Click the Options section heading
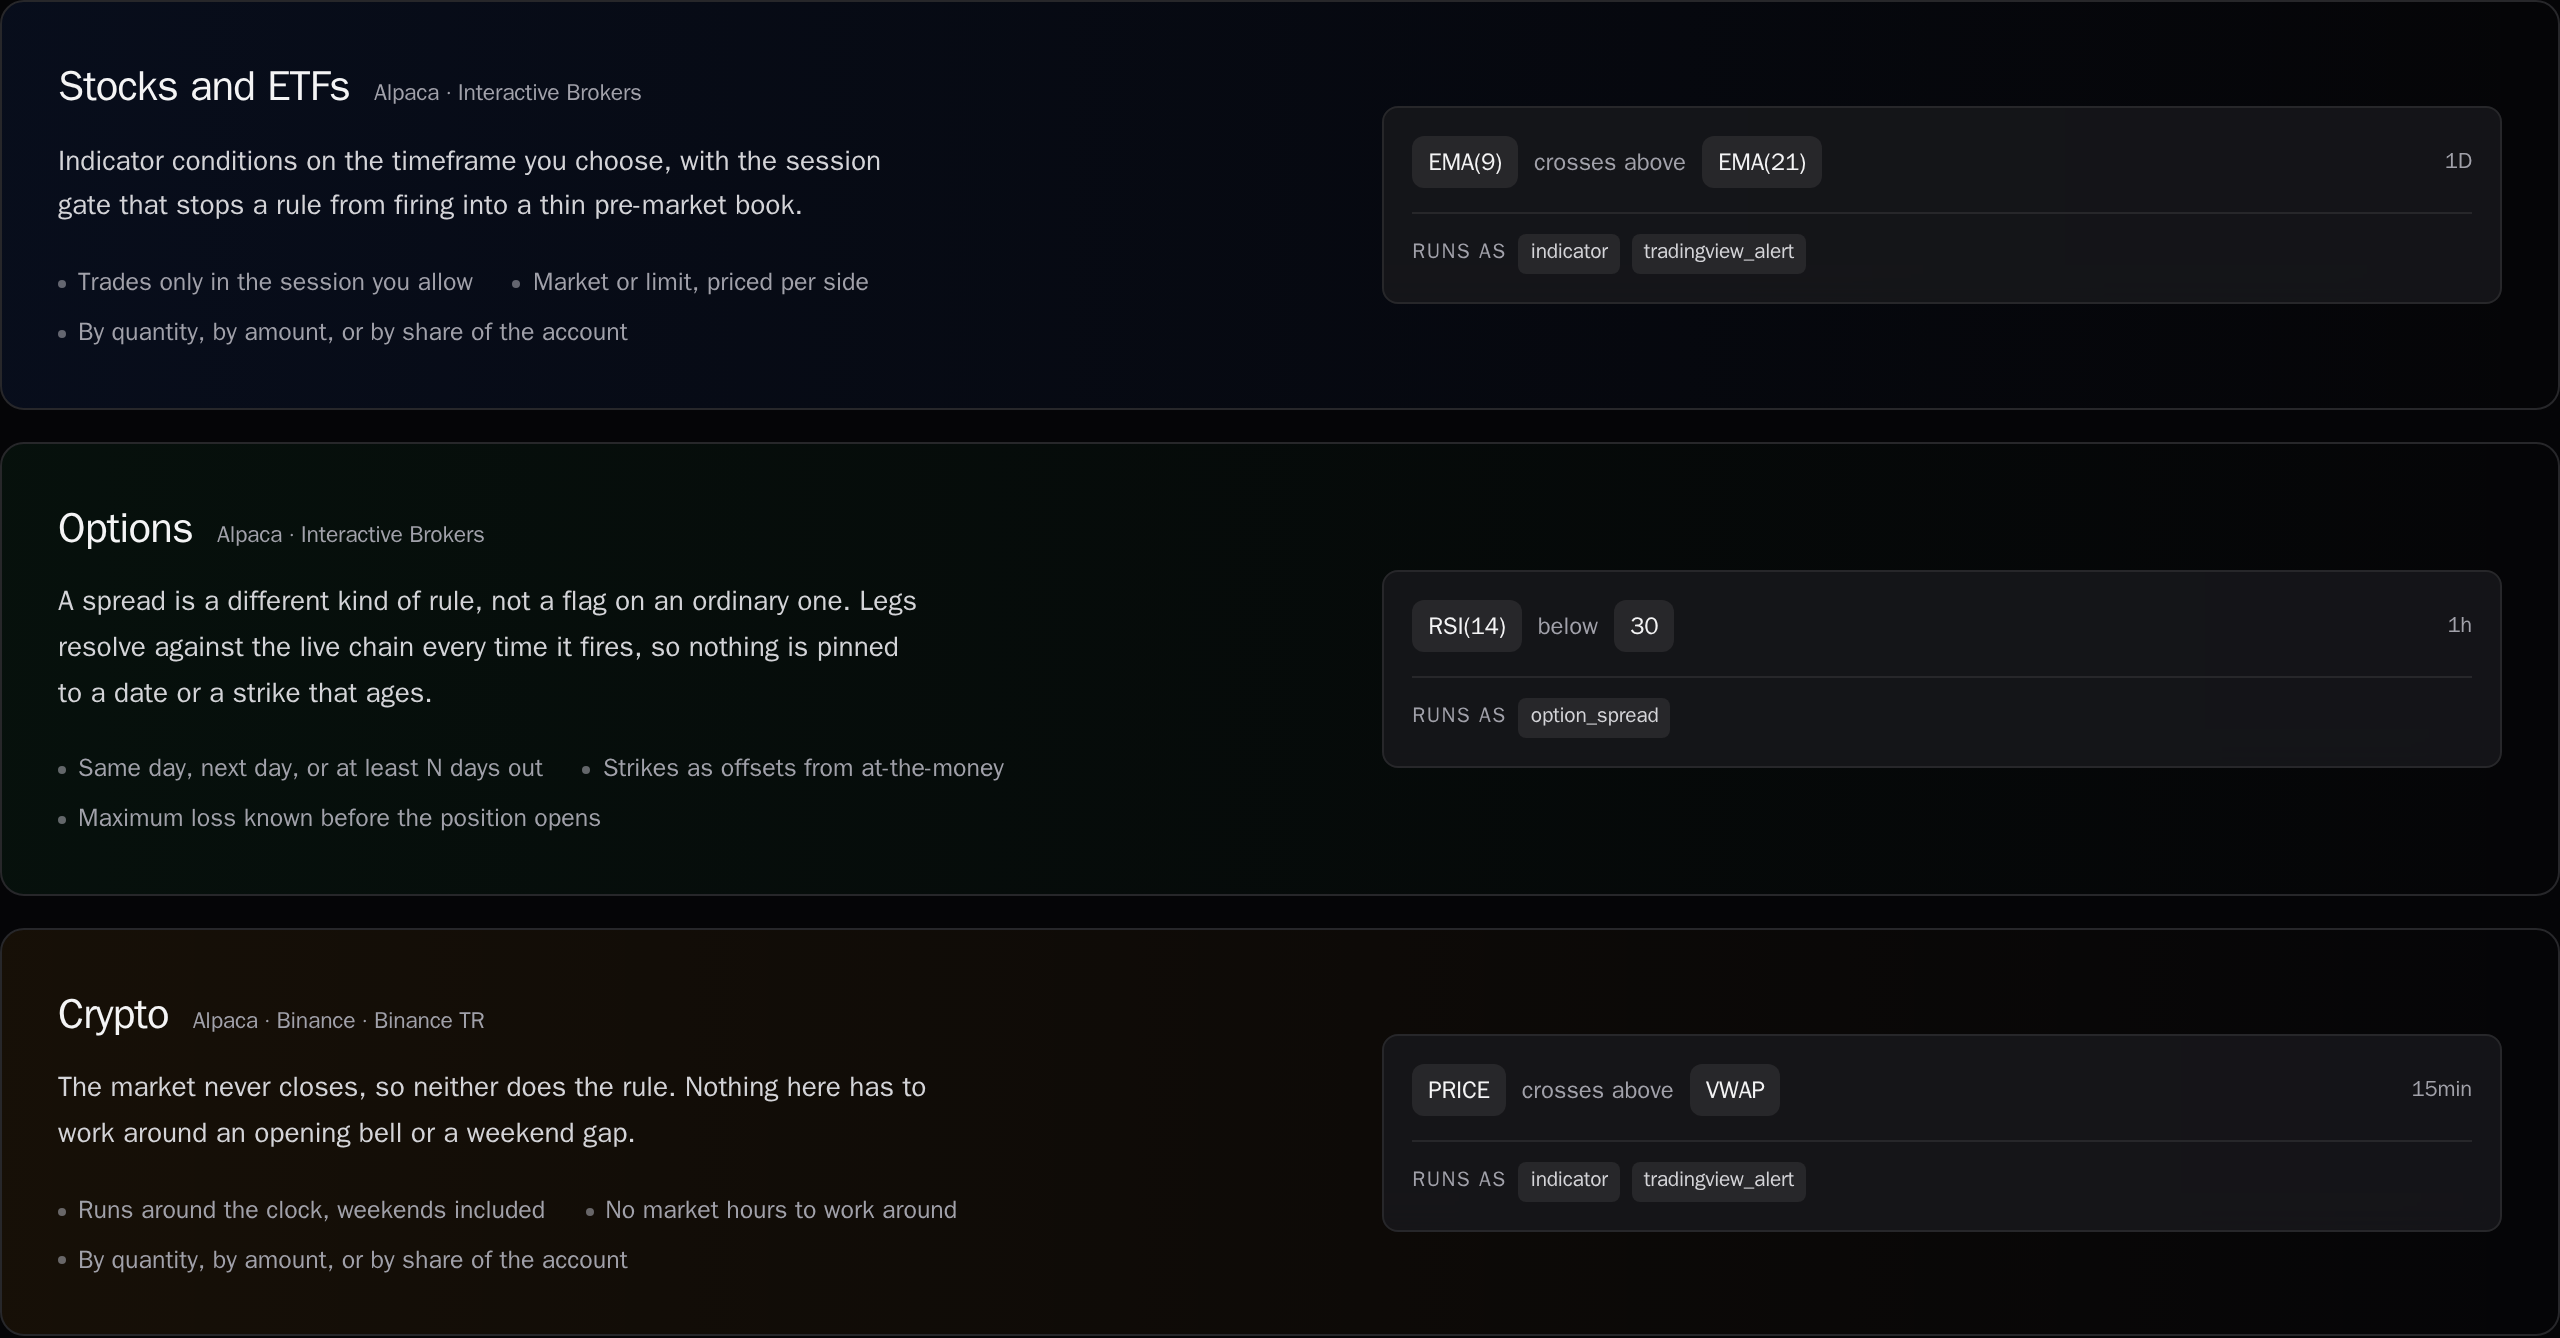The image size is (2560, 1338). [125, 529]
